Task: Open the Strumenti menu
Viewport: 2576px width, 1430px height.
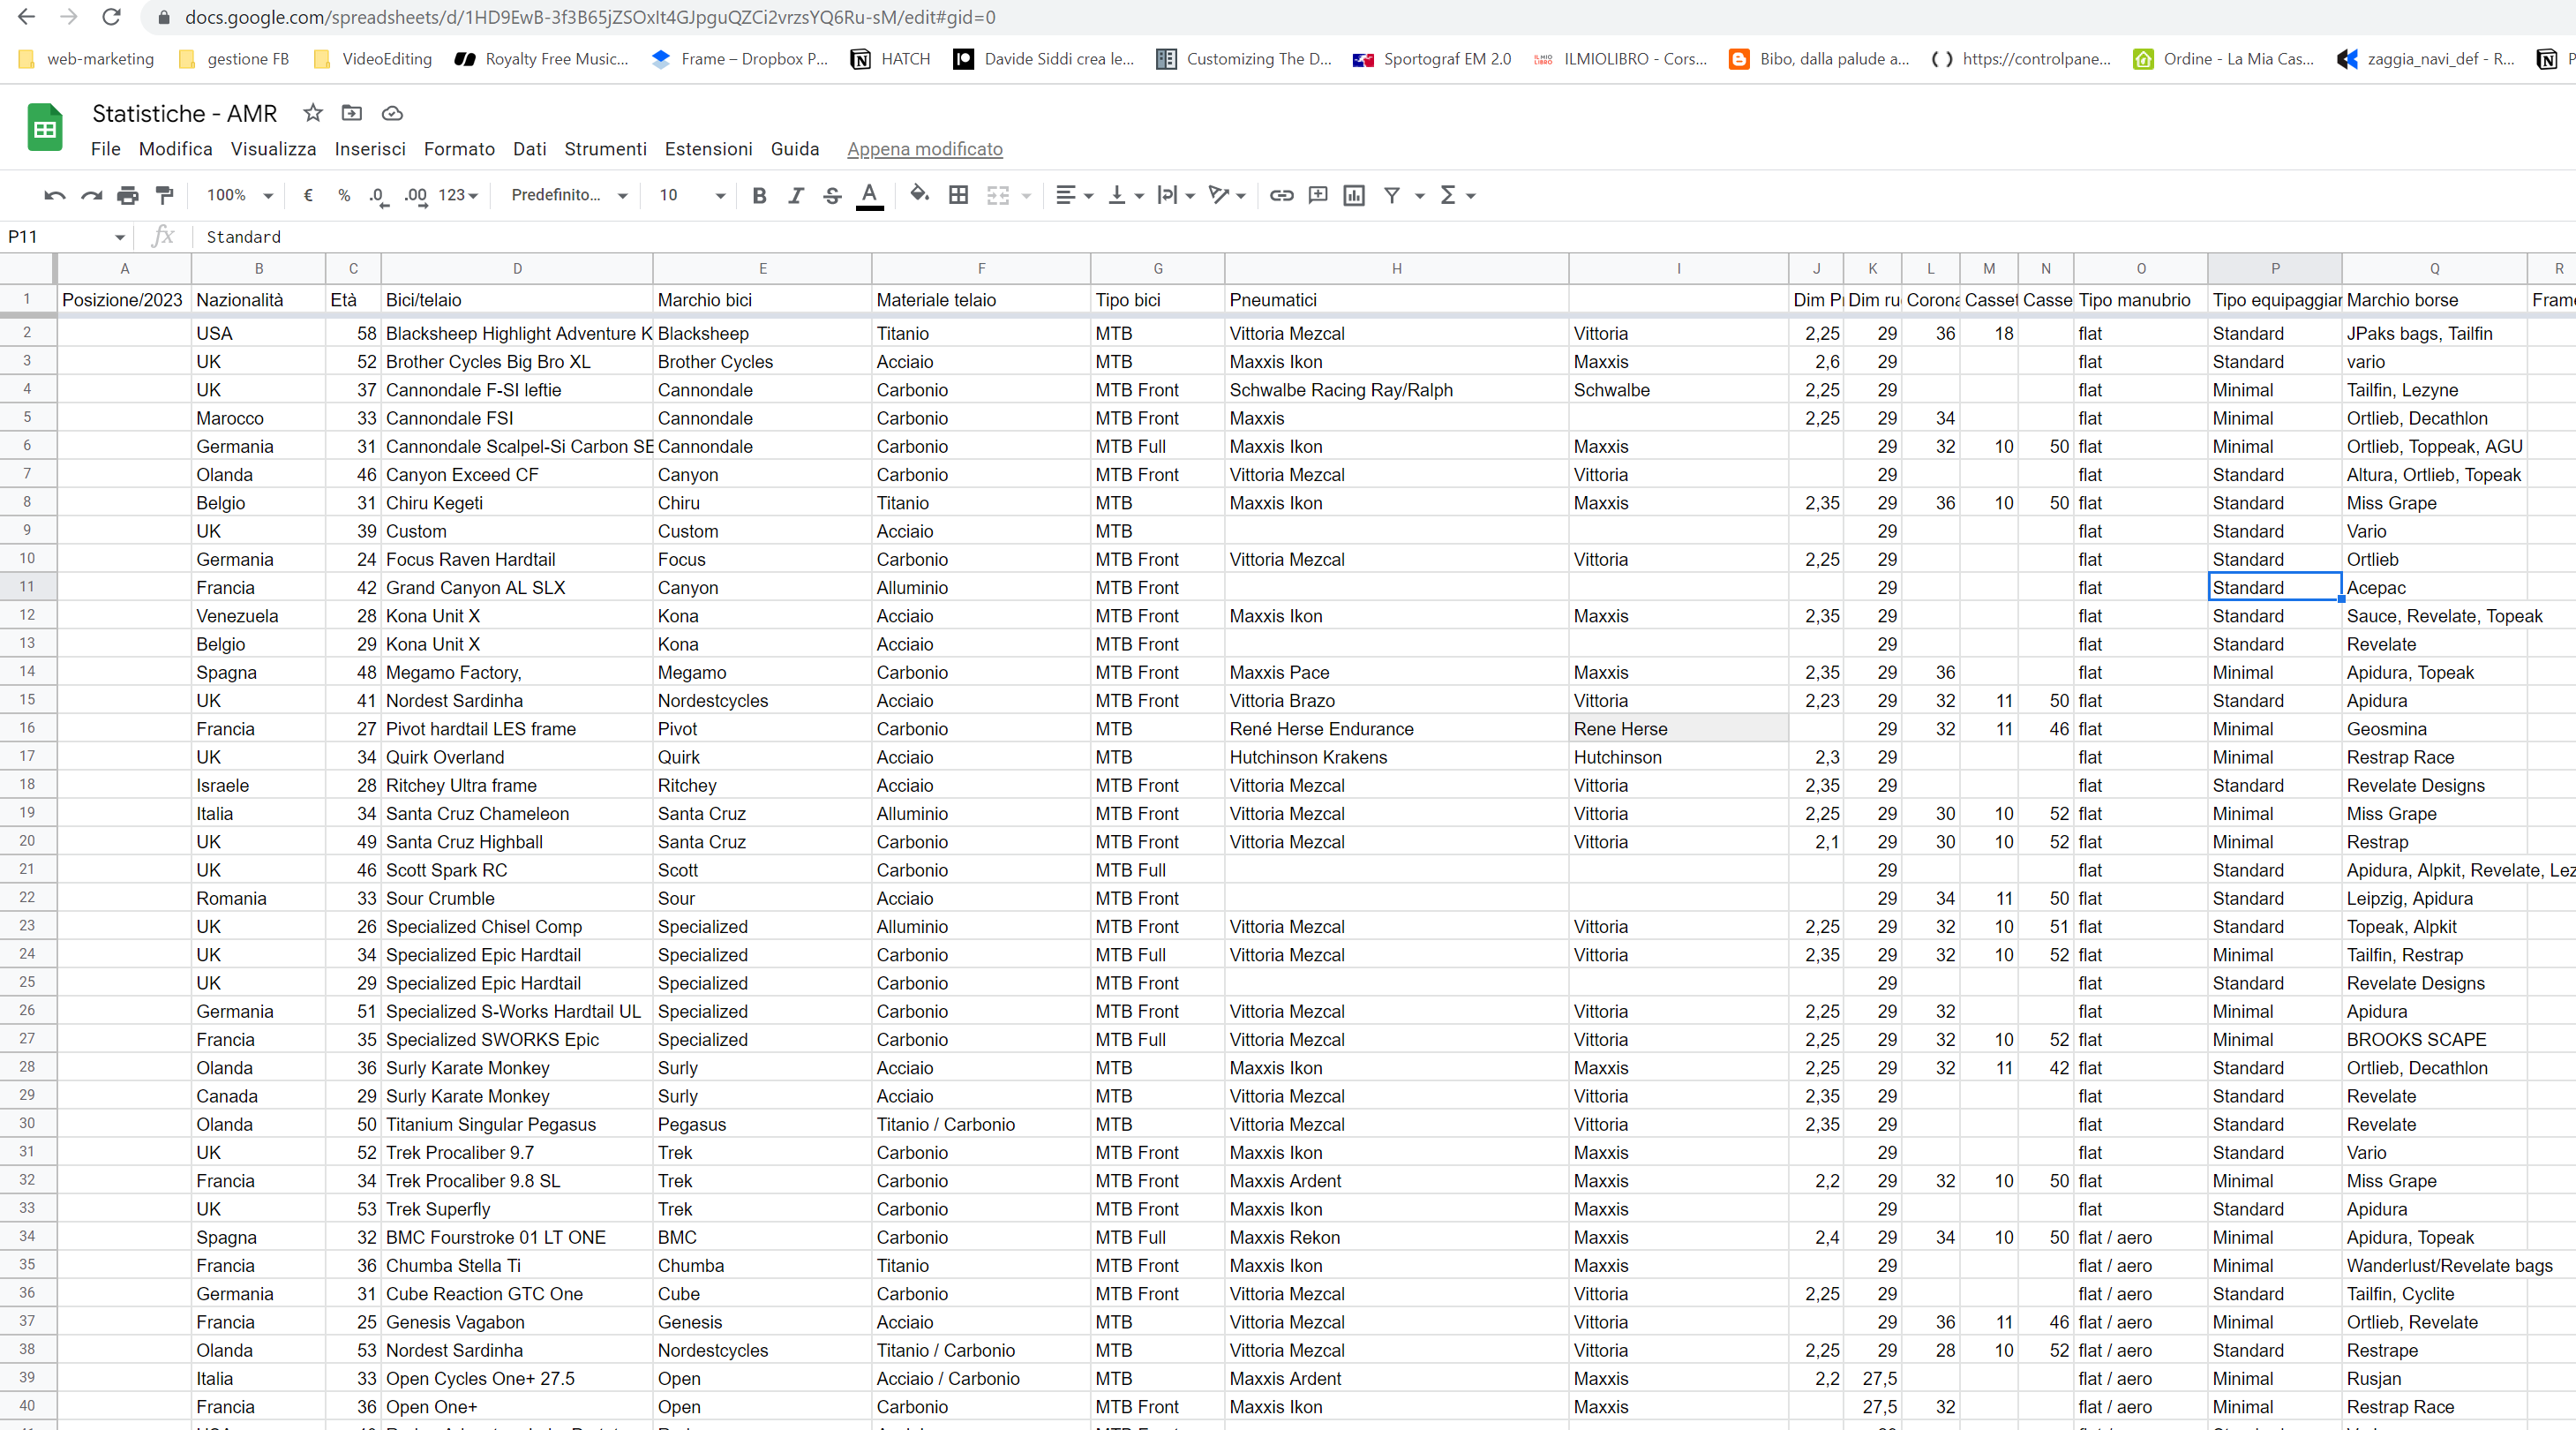Action: (x=605, y=149)
